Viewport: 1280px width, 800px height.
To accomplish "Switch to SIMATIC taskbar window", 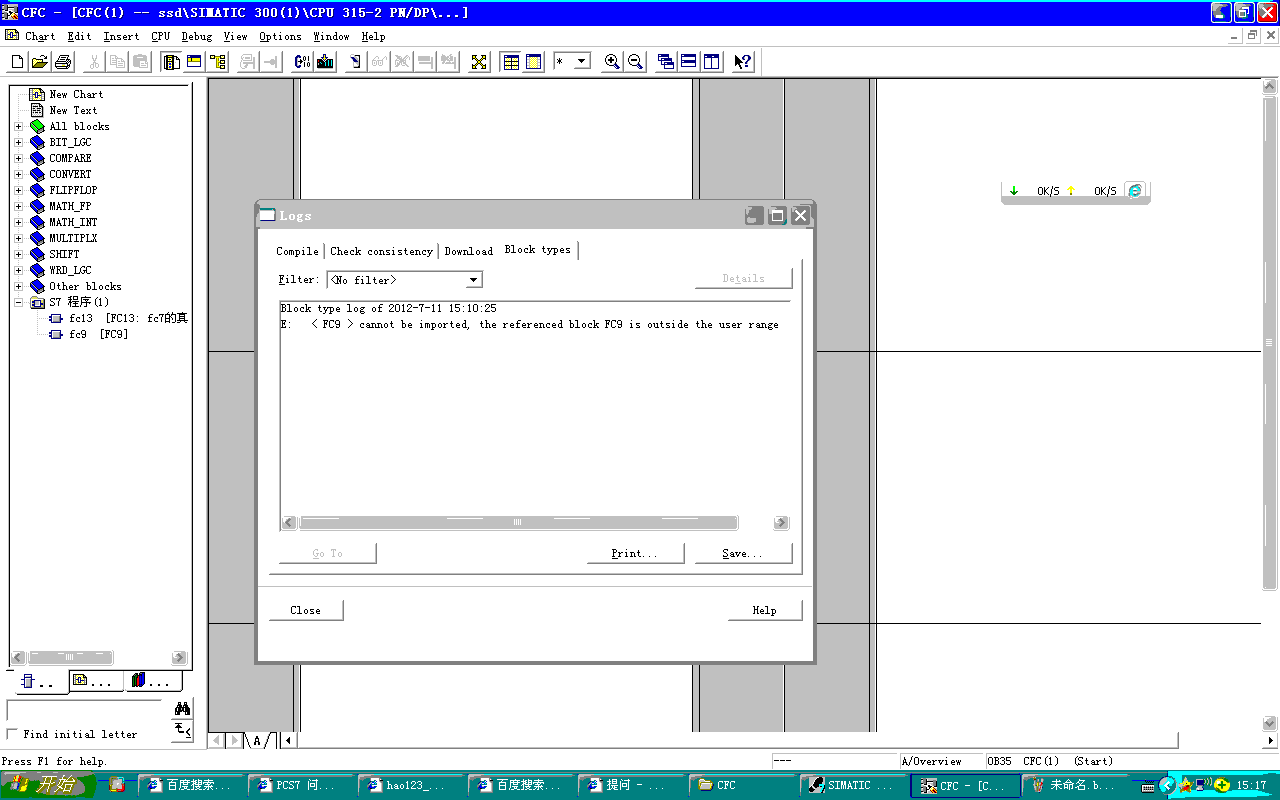I will (853, 785).
